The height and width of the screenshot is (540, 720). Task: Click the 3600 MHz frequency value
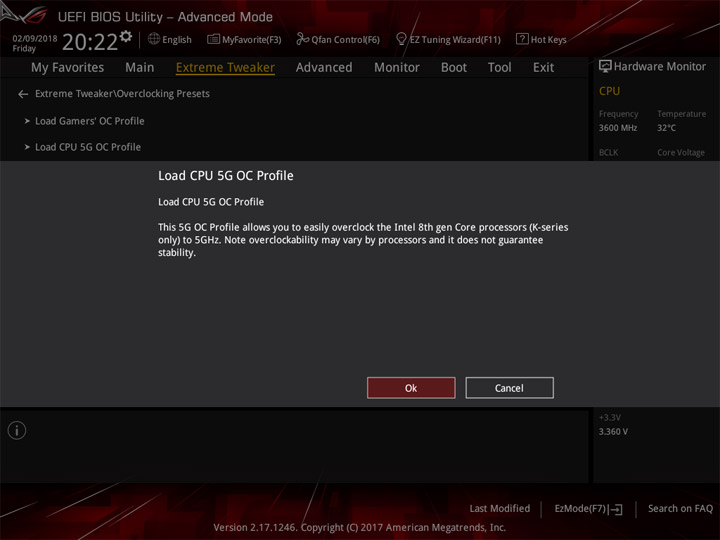tap(618, 128)
